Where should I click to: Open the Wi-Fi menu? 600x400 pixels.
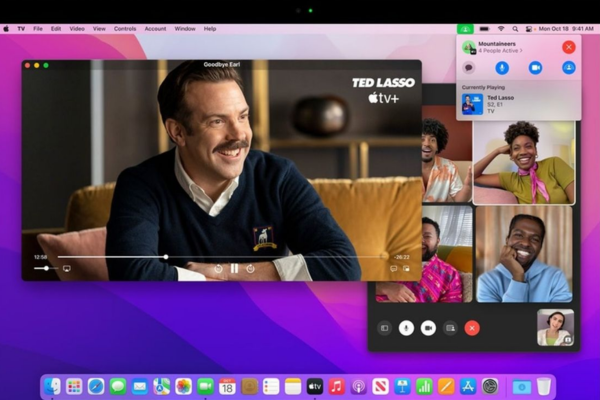(x=501, y=29)
